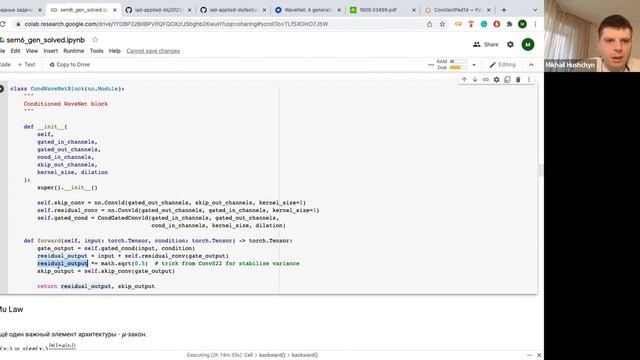Click the RAM and Disk usage indicator
The width and height of the screenshot is (640, 360).
point(451,64)
